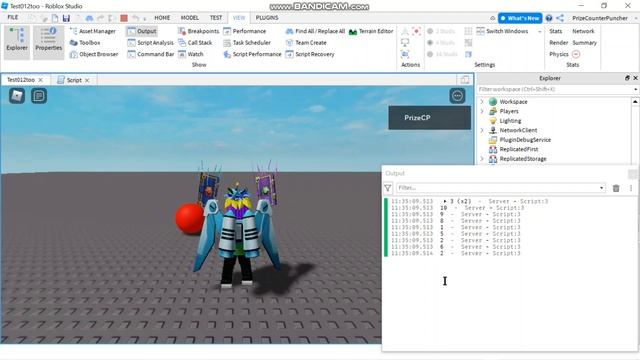
Task: Click the Share icon near username
Action: [560, 18]
